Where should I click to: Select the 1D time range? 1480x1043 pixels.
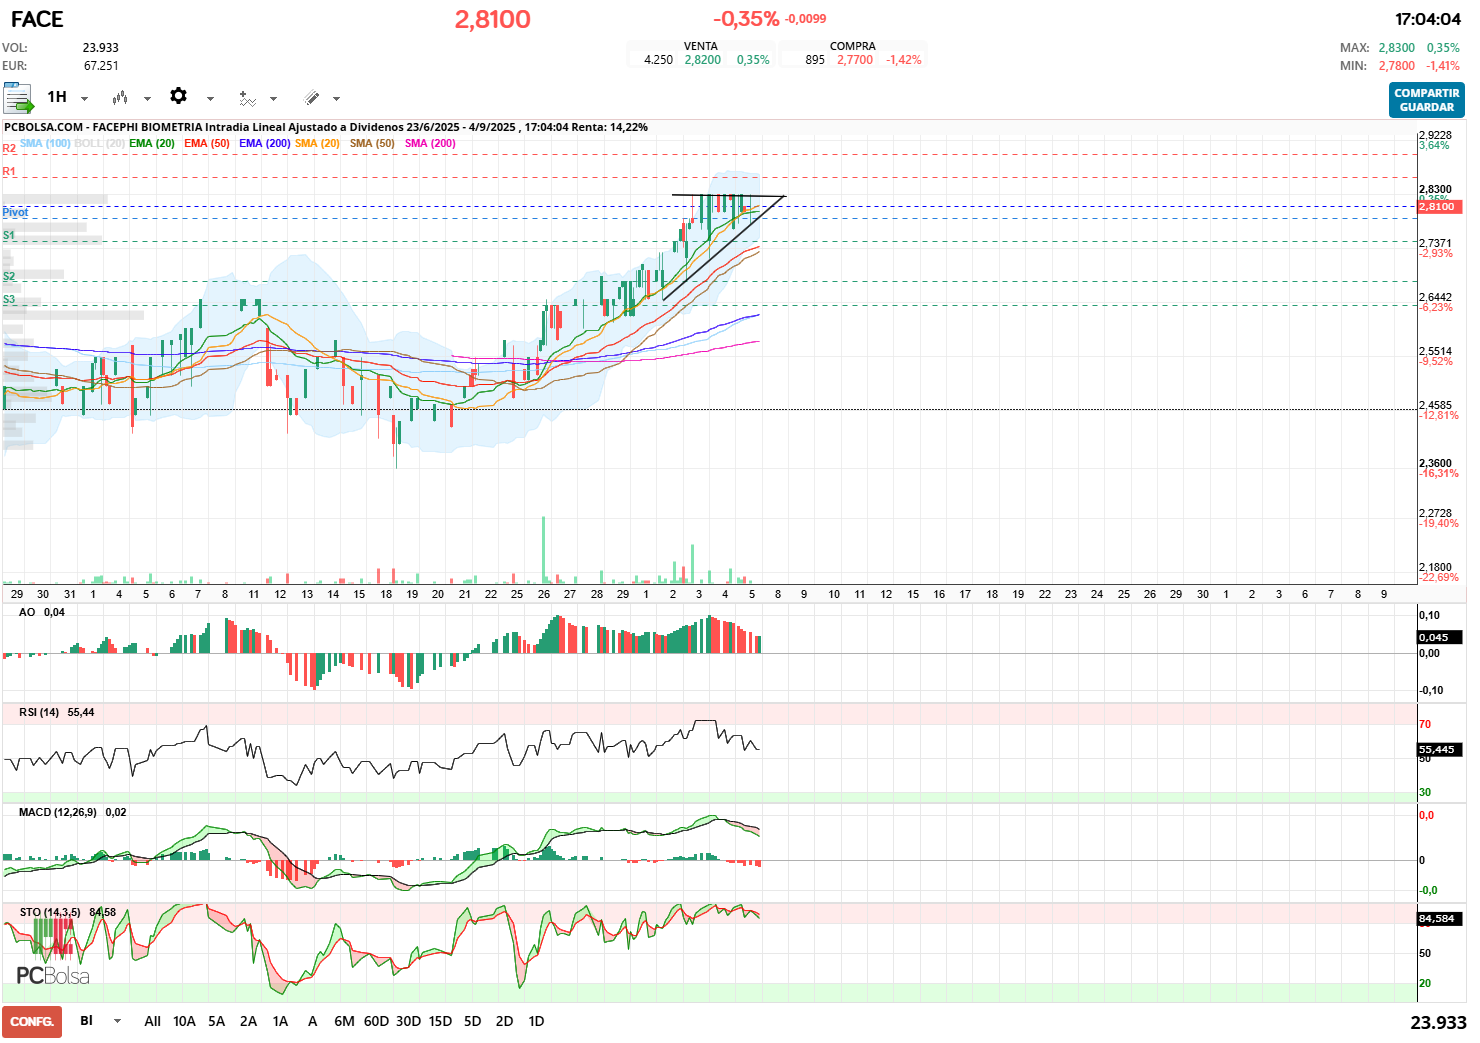coord(536,1021)
